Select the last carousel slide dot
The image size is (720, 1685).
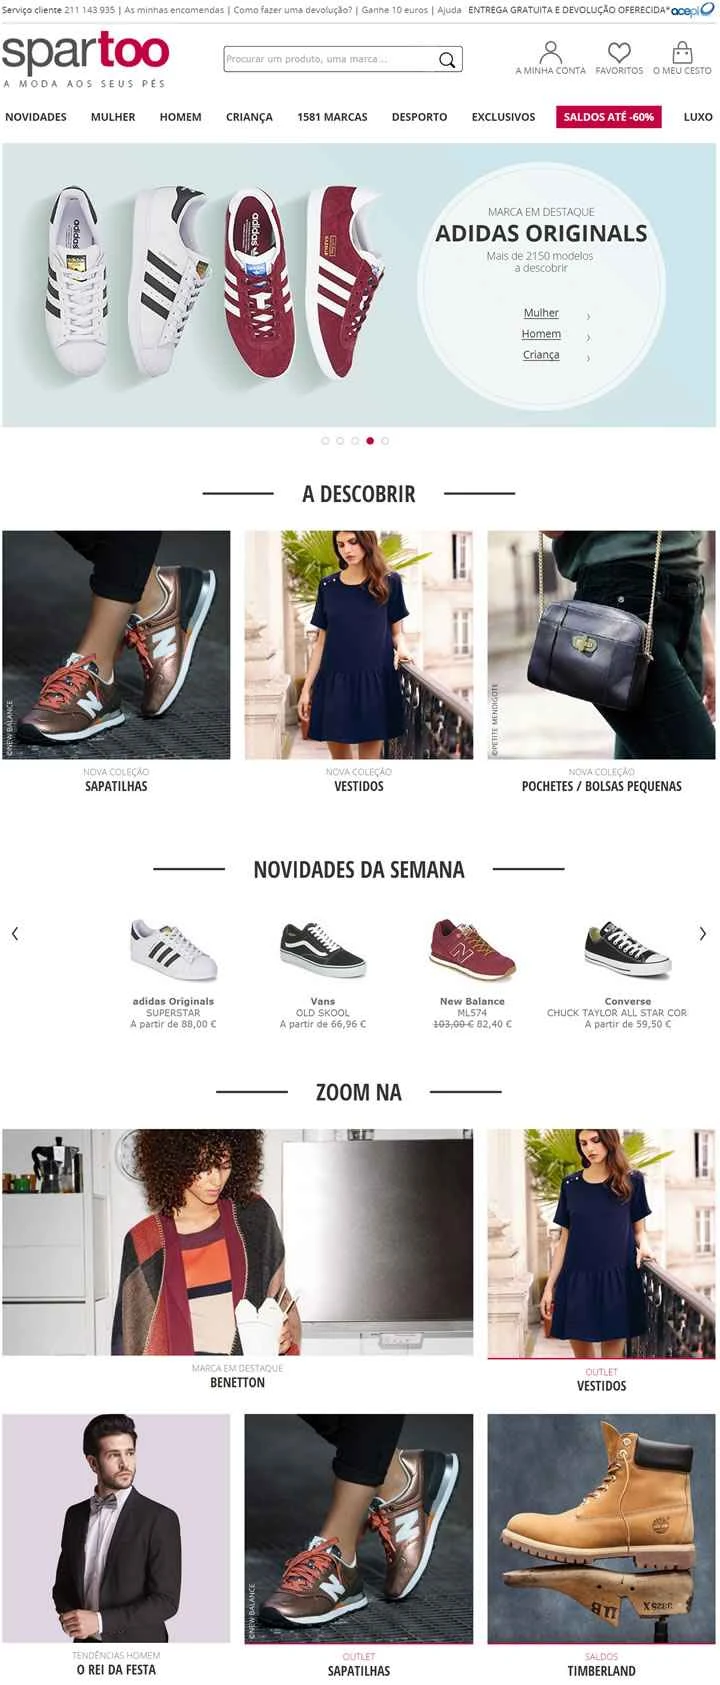coord(385,440)
